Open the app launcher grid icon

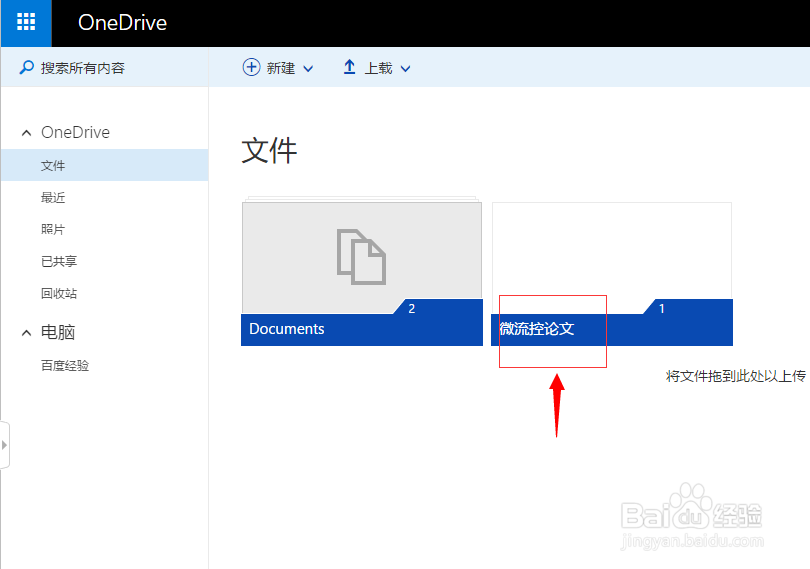click(26, 22)
